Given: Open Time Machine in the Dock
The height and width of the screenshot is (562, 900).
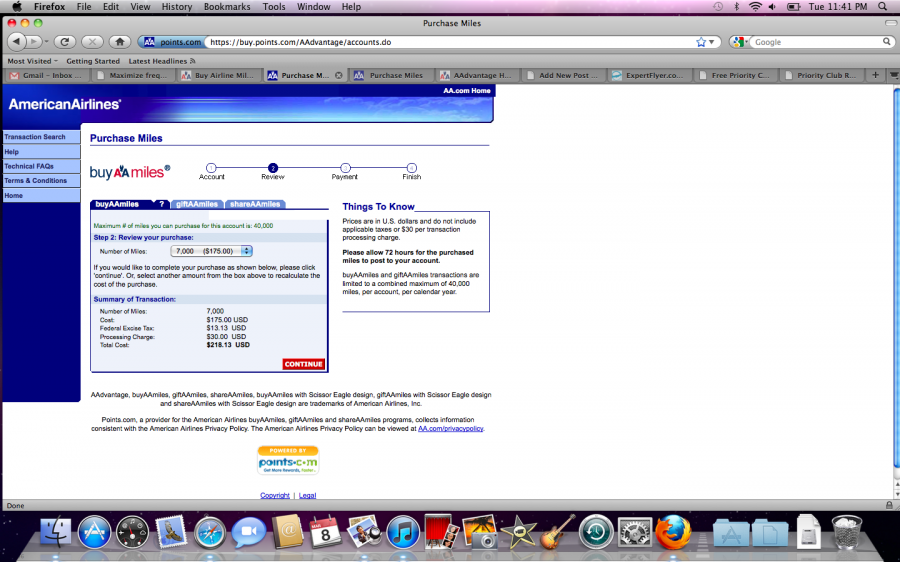Looking at the screenshot, I should (x=596, y=532).
